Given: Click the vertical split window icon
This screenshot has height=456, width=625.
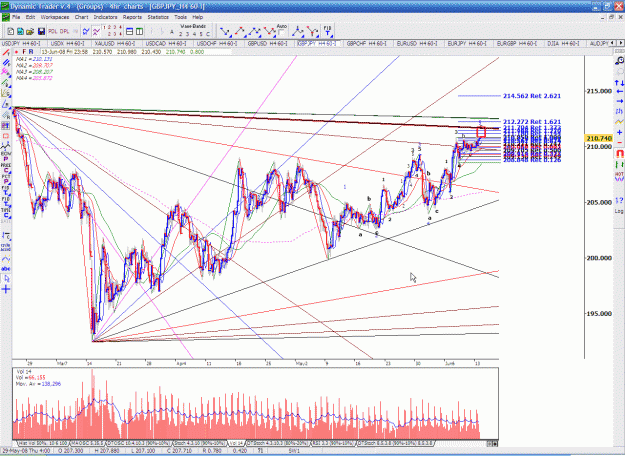Looking at the screenshot, I should point(140,31).
